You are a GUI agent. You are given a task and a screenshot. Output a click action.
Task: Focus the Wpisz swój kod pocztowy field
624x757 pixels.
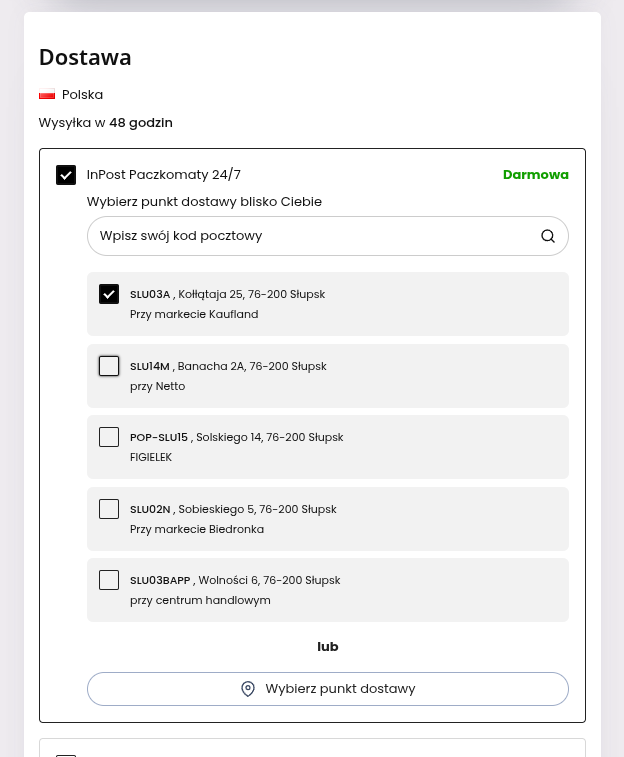click(x=328, y=236)
